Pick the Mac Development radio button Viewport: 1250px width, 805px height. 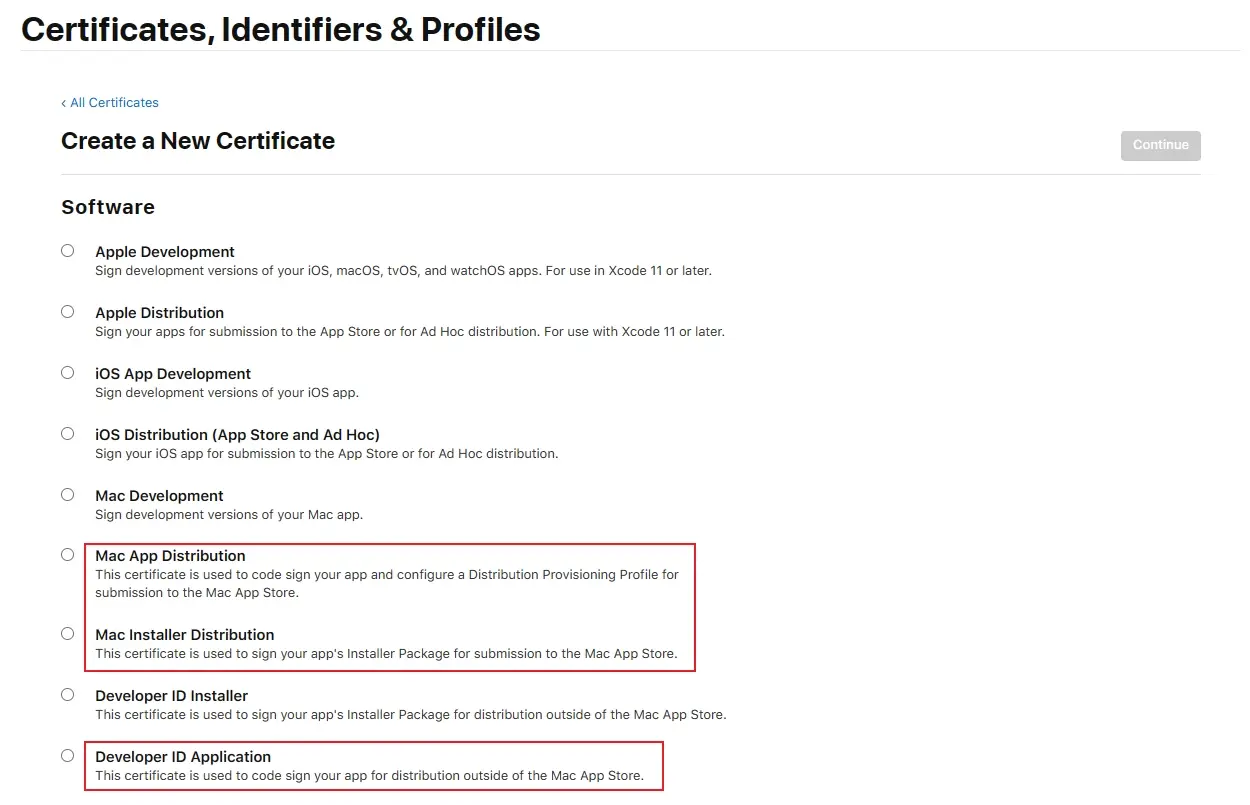click(68, 495)
